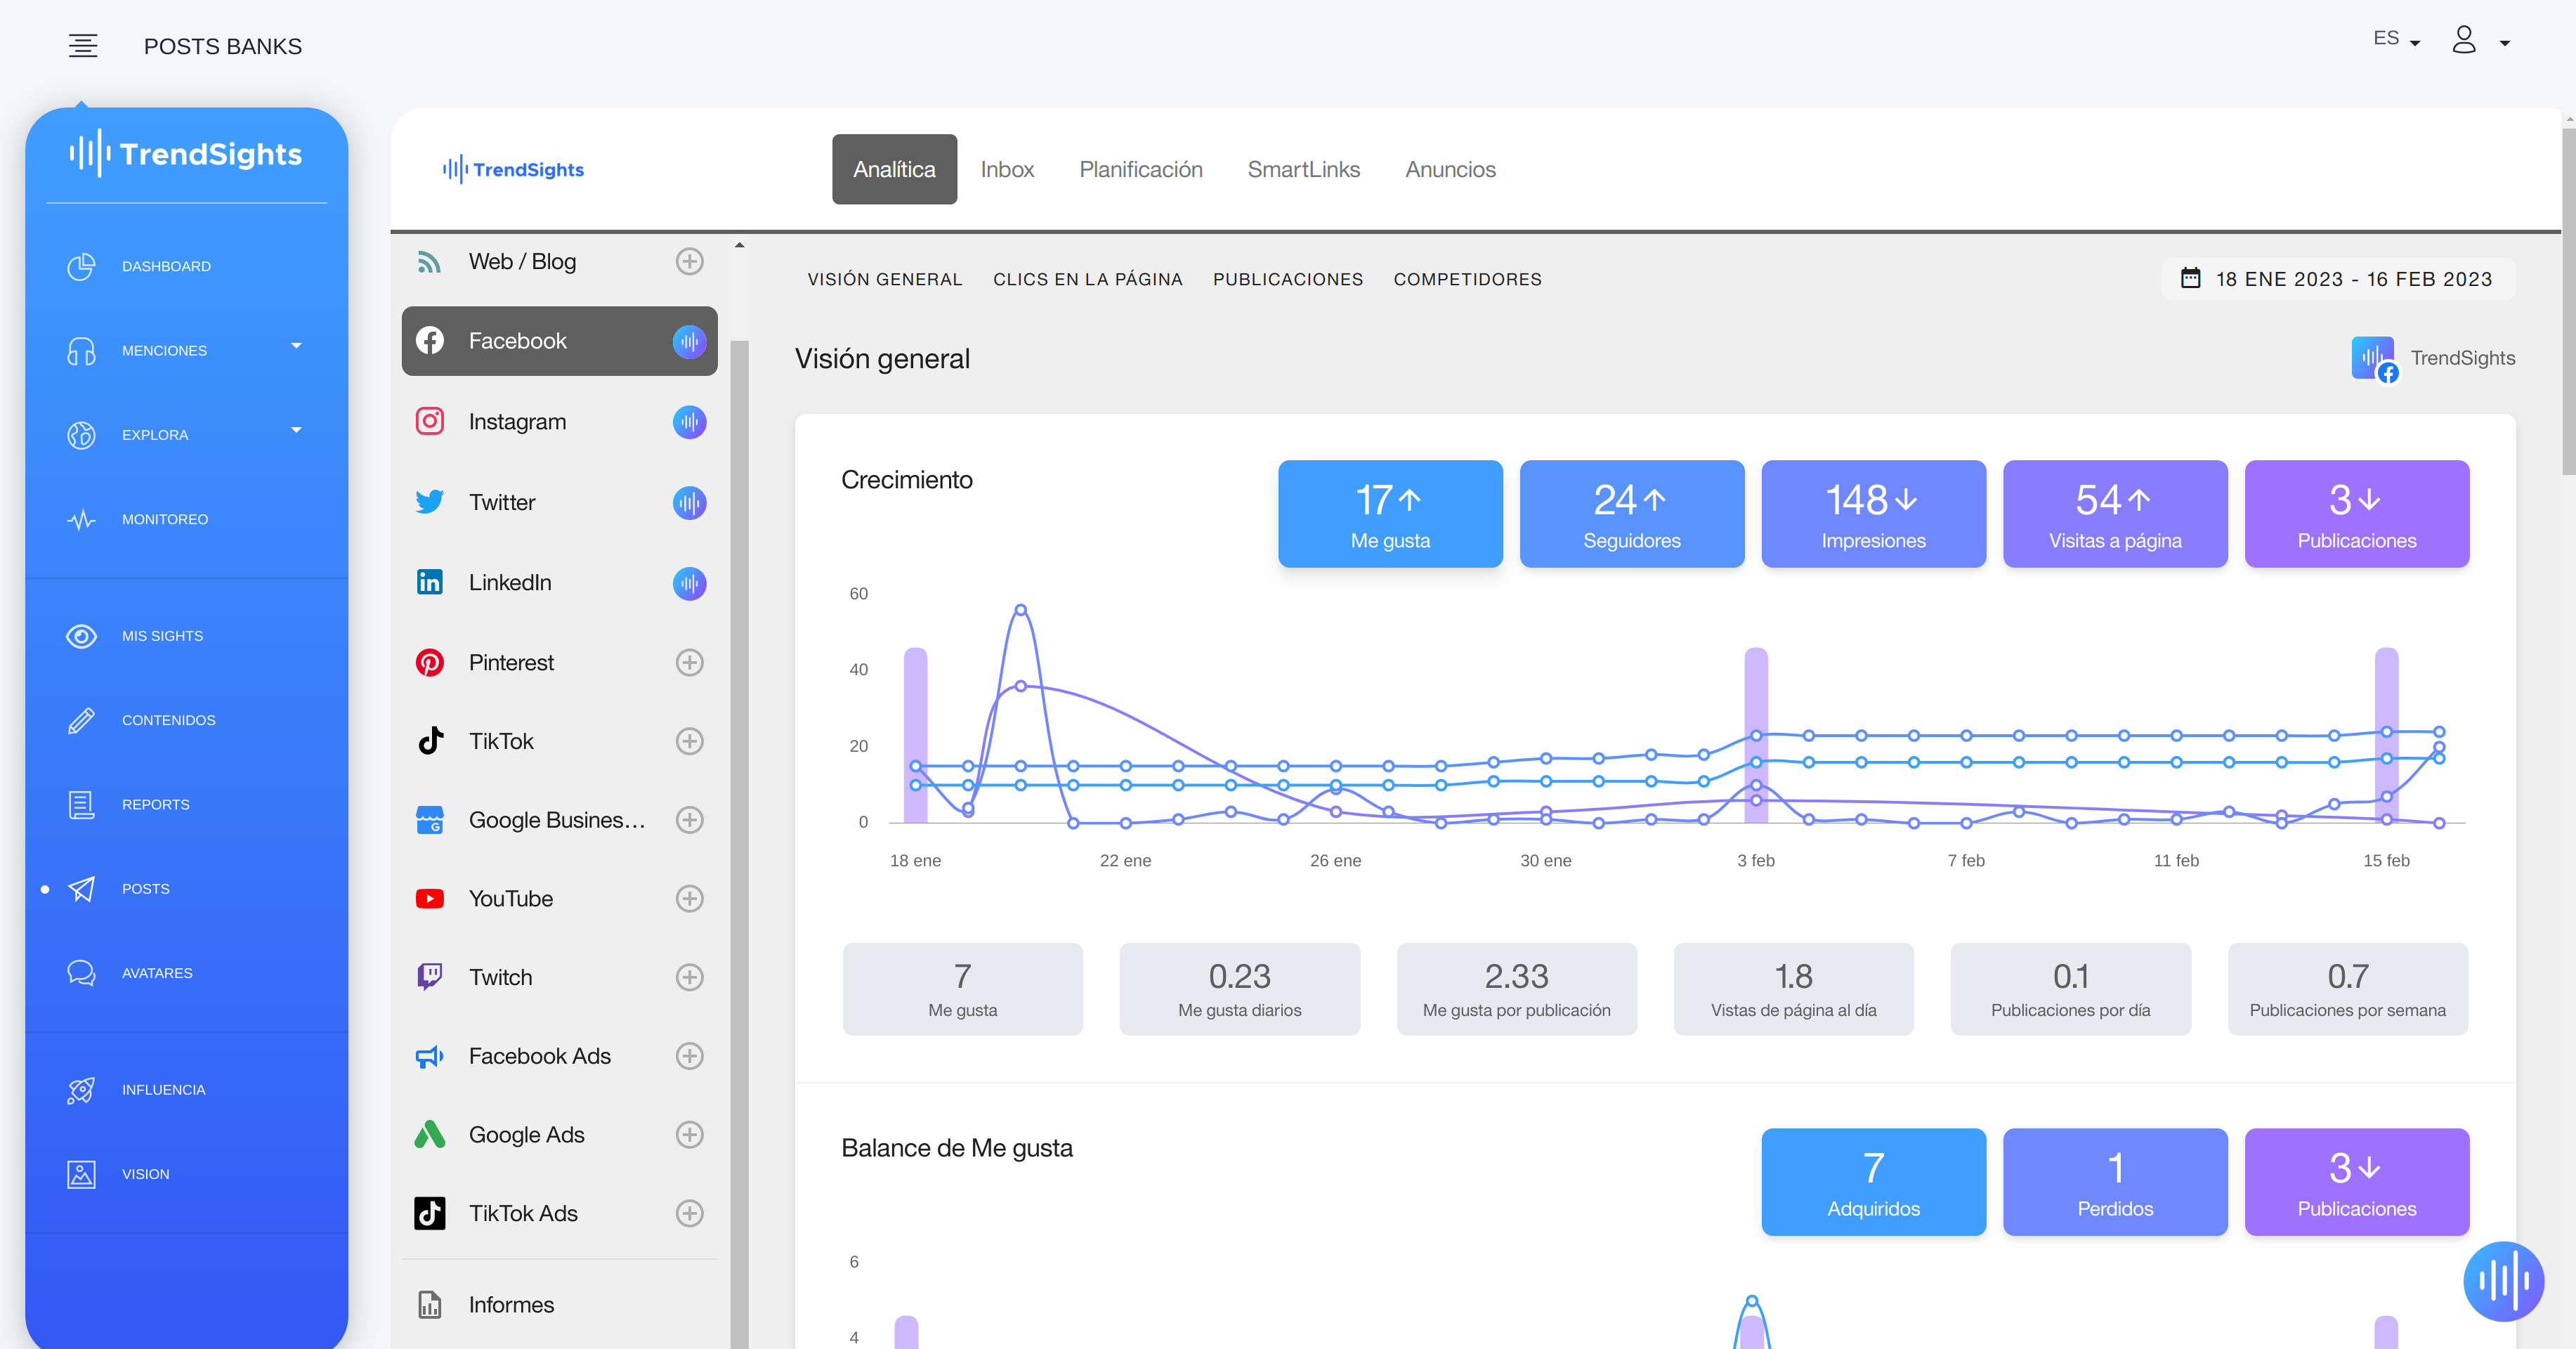Add a Google Business account with plus
The image size is (2576, 1349).
pyautogui.click(x=689, y=820)
